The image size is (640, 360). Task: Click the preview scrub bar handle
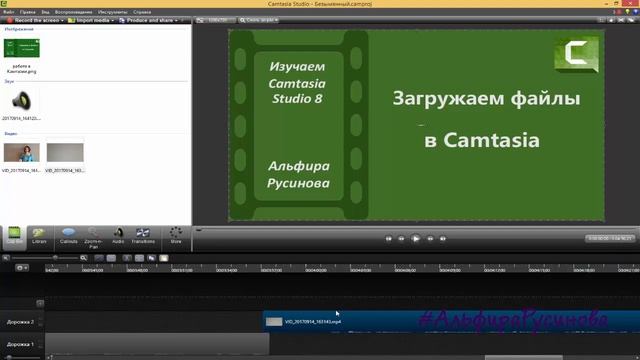pos(199,230)
